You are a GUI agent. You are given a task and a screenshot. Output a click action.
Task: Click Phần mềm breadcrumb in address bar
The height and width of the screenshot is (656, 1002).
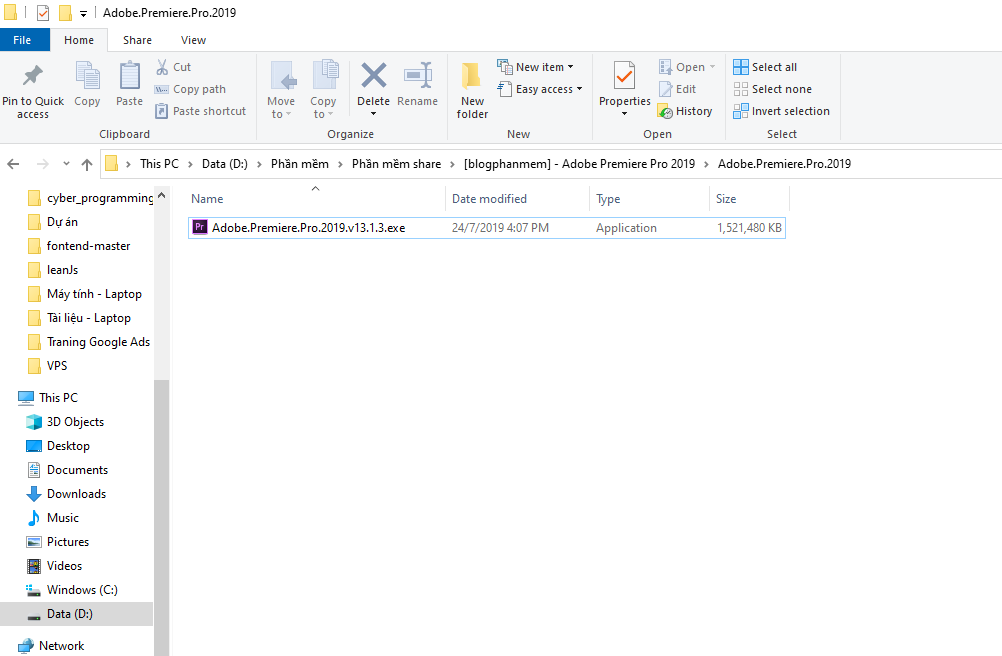(300, 164)
